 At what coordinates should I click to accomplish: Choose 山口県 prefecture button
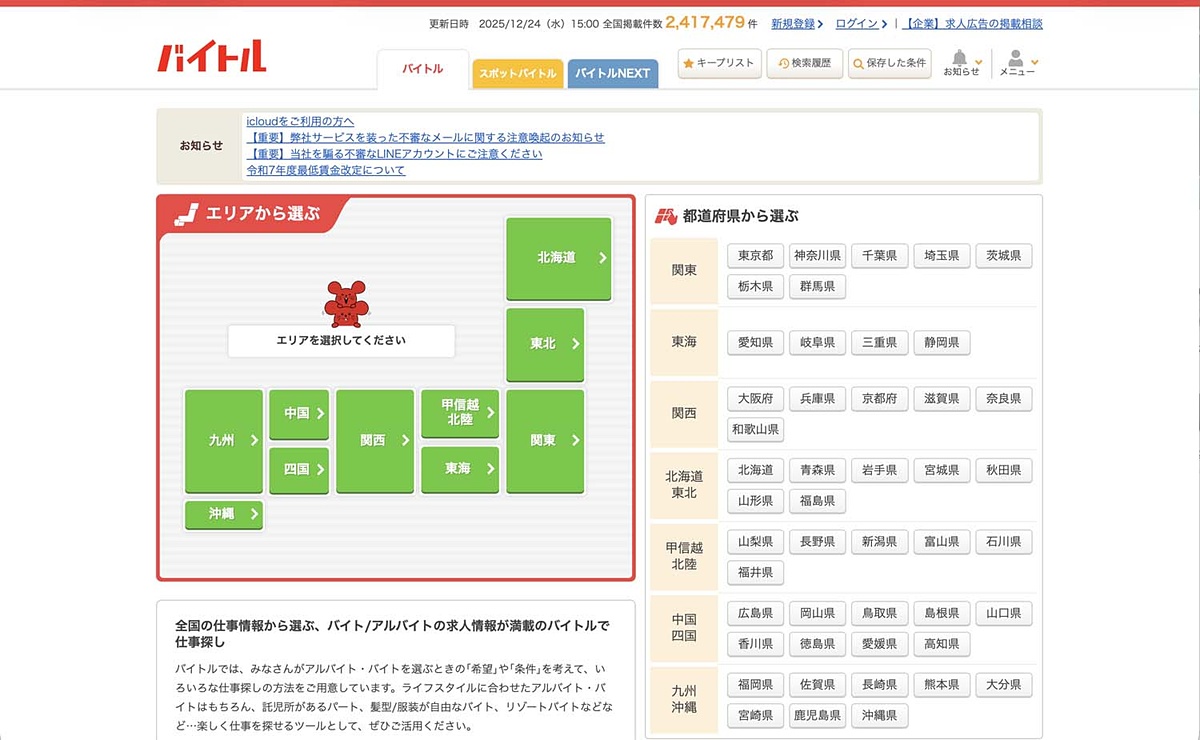pos(1003,613)
